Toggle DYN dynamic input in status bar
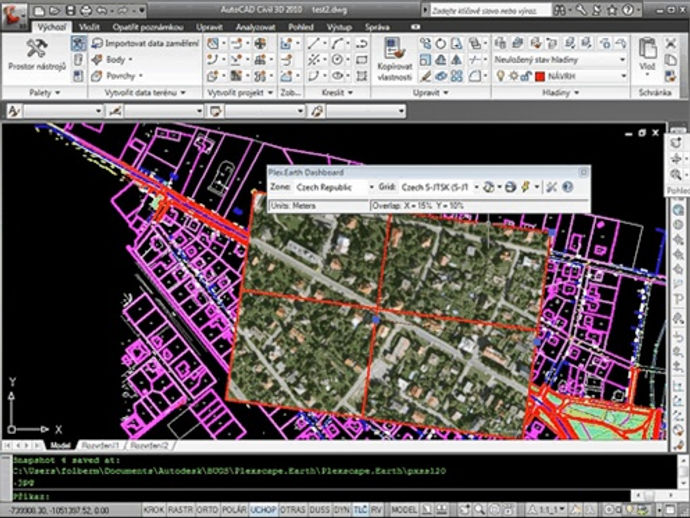This screenshot has width=690, height=518. point(342,510)
